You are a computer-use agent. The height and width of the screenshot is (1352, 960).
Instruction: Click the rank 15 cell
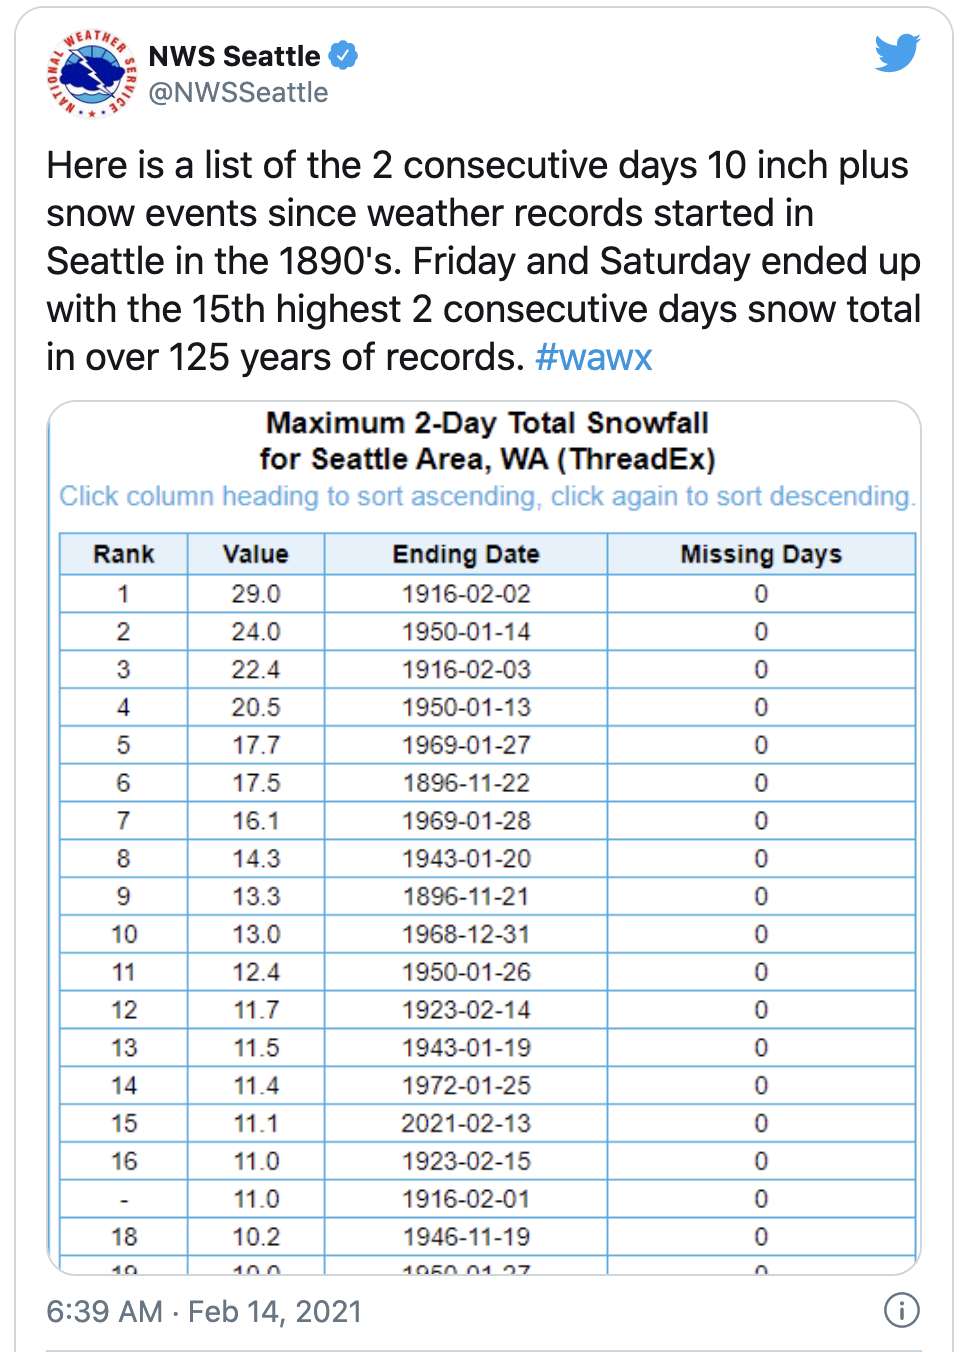[124, 1123]
